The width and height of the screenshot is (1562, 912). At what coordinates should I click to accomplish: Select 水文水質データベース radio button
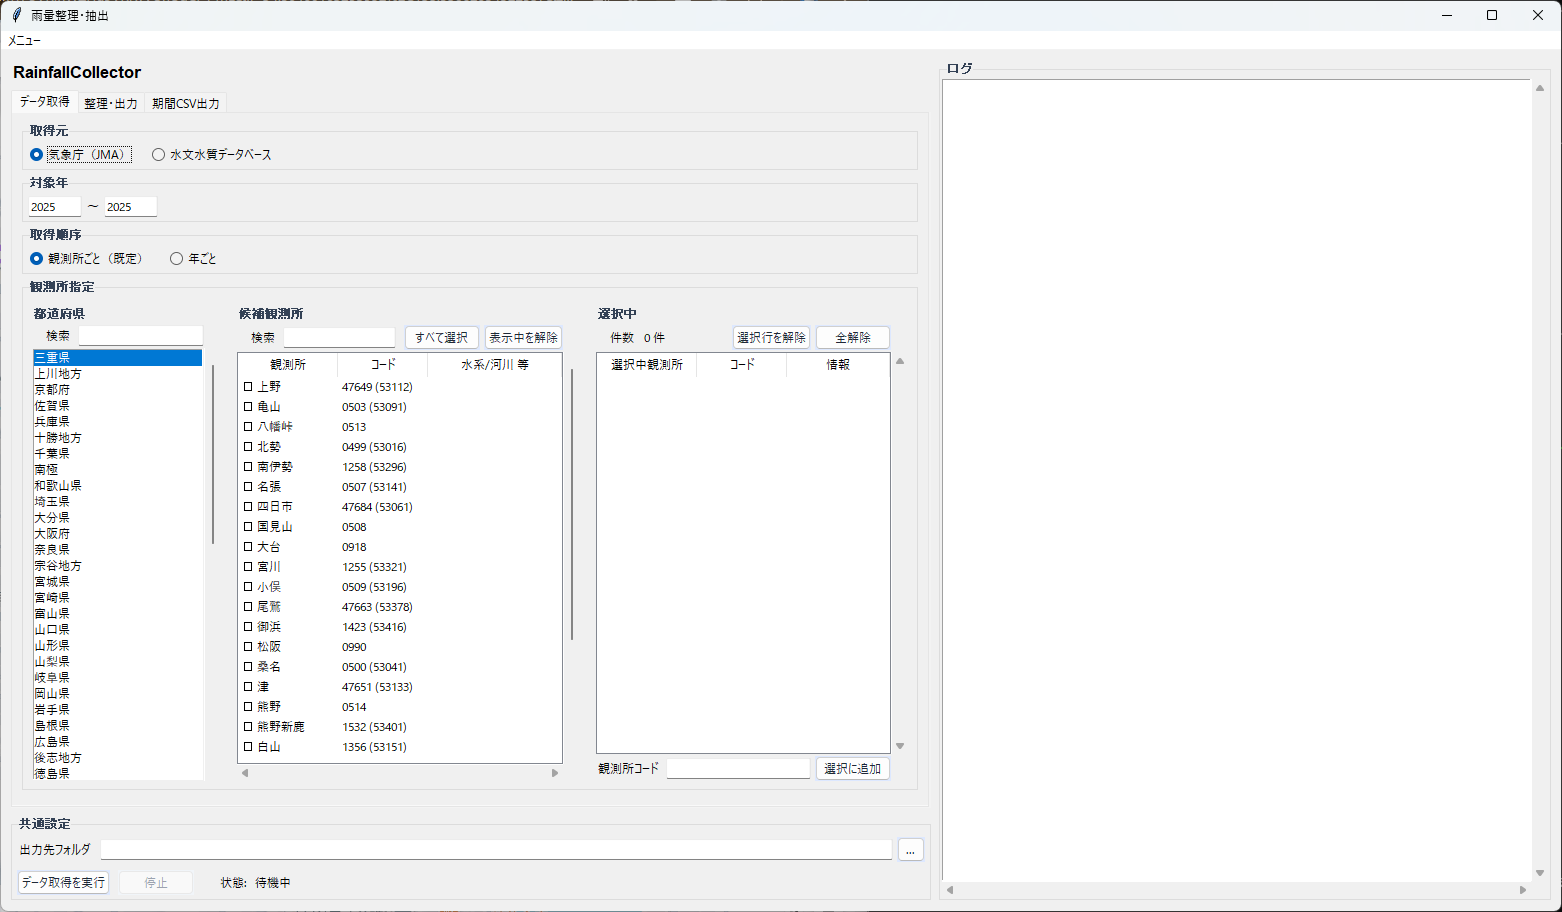point(158,155)
